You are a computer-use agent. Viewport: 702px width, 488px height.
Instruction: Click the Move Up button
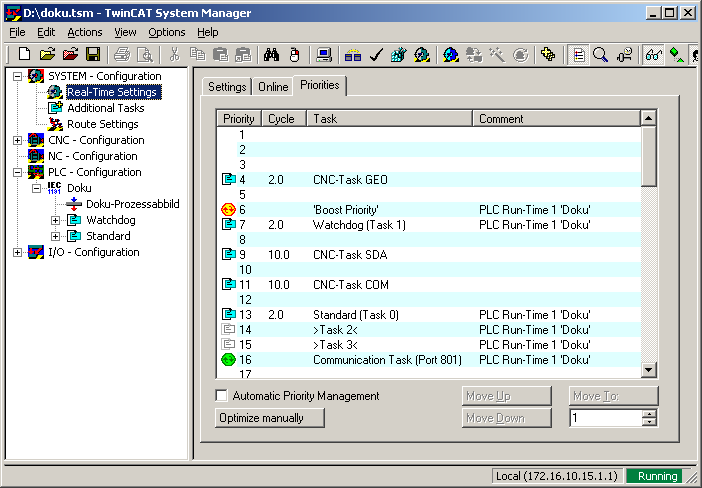click(x=506, y=396)
